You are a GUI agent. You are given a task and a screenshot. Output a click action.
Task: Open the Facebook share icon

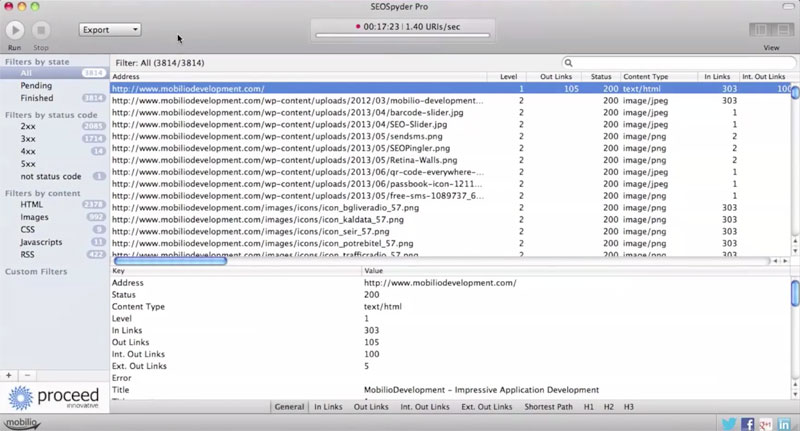[x=748, y=424]
